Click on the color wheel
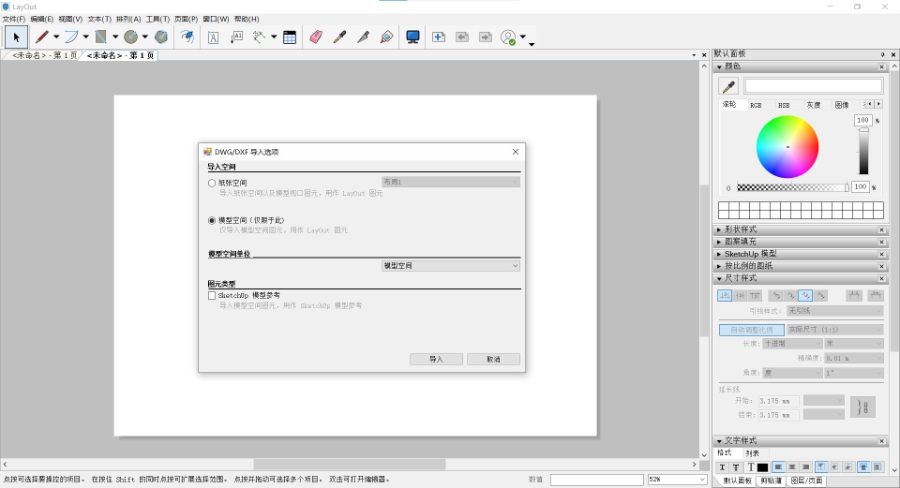The height and width of the screenshot is (488, 900). click(787, 147)
